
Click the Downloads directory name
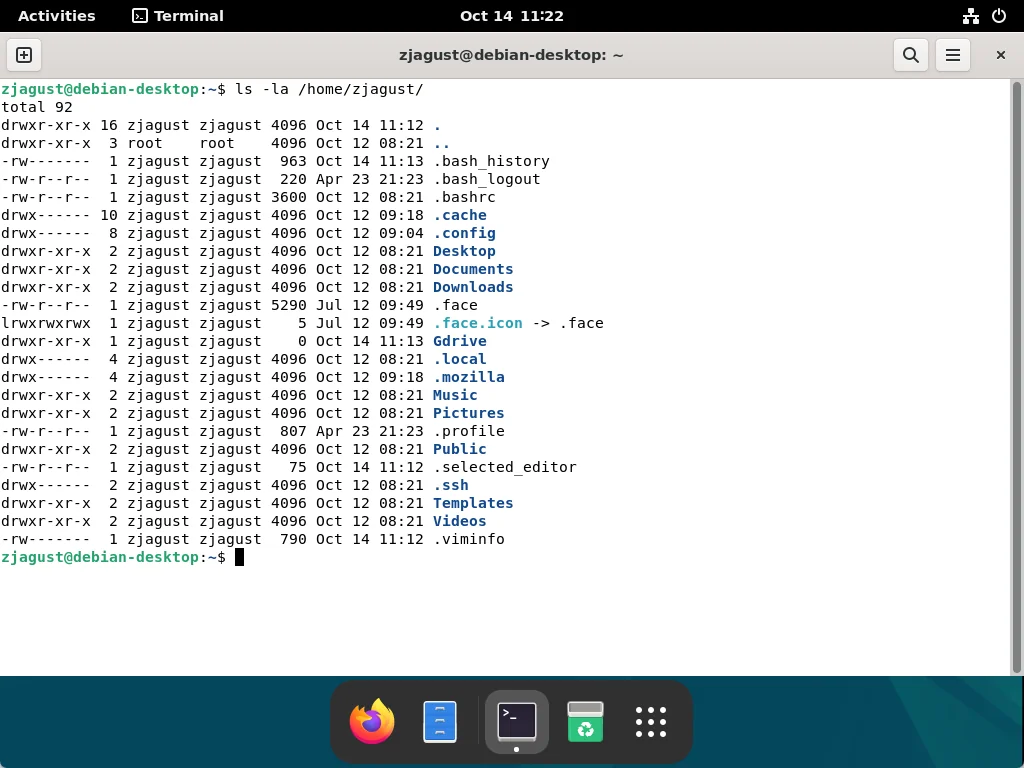(473, 287)
